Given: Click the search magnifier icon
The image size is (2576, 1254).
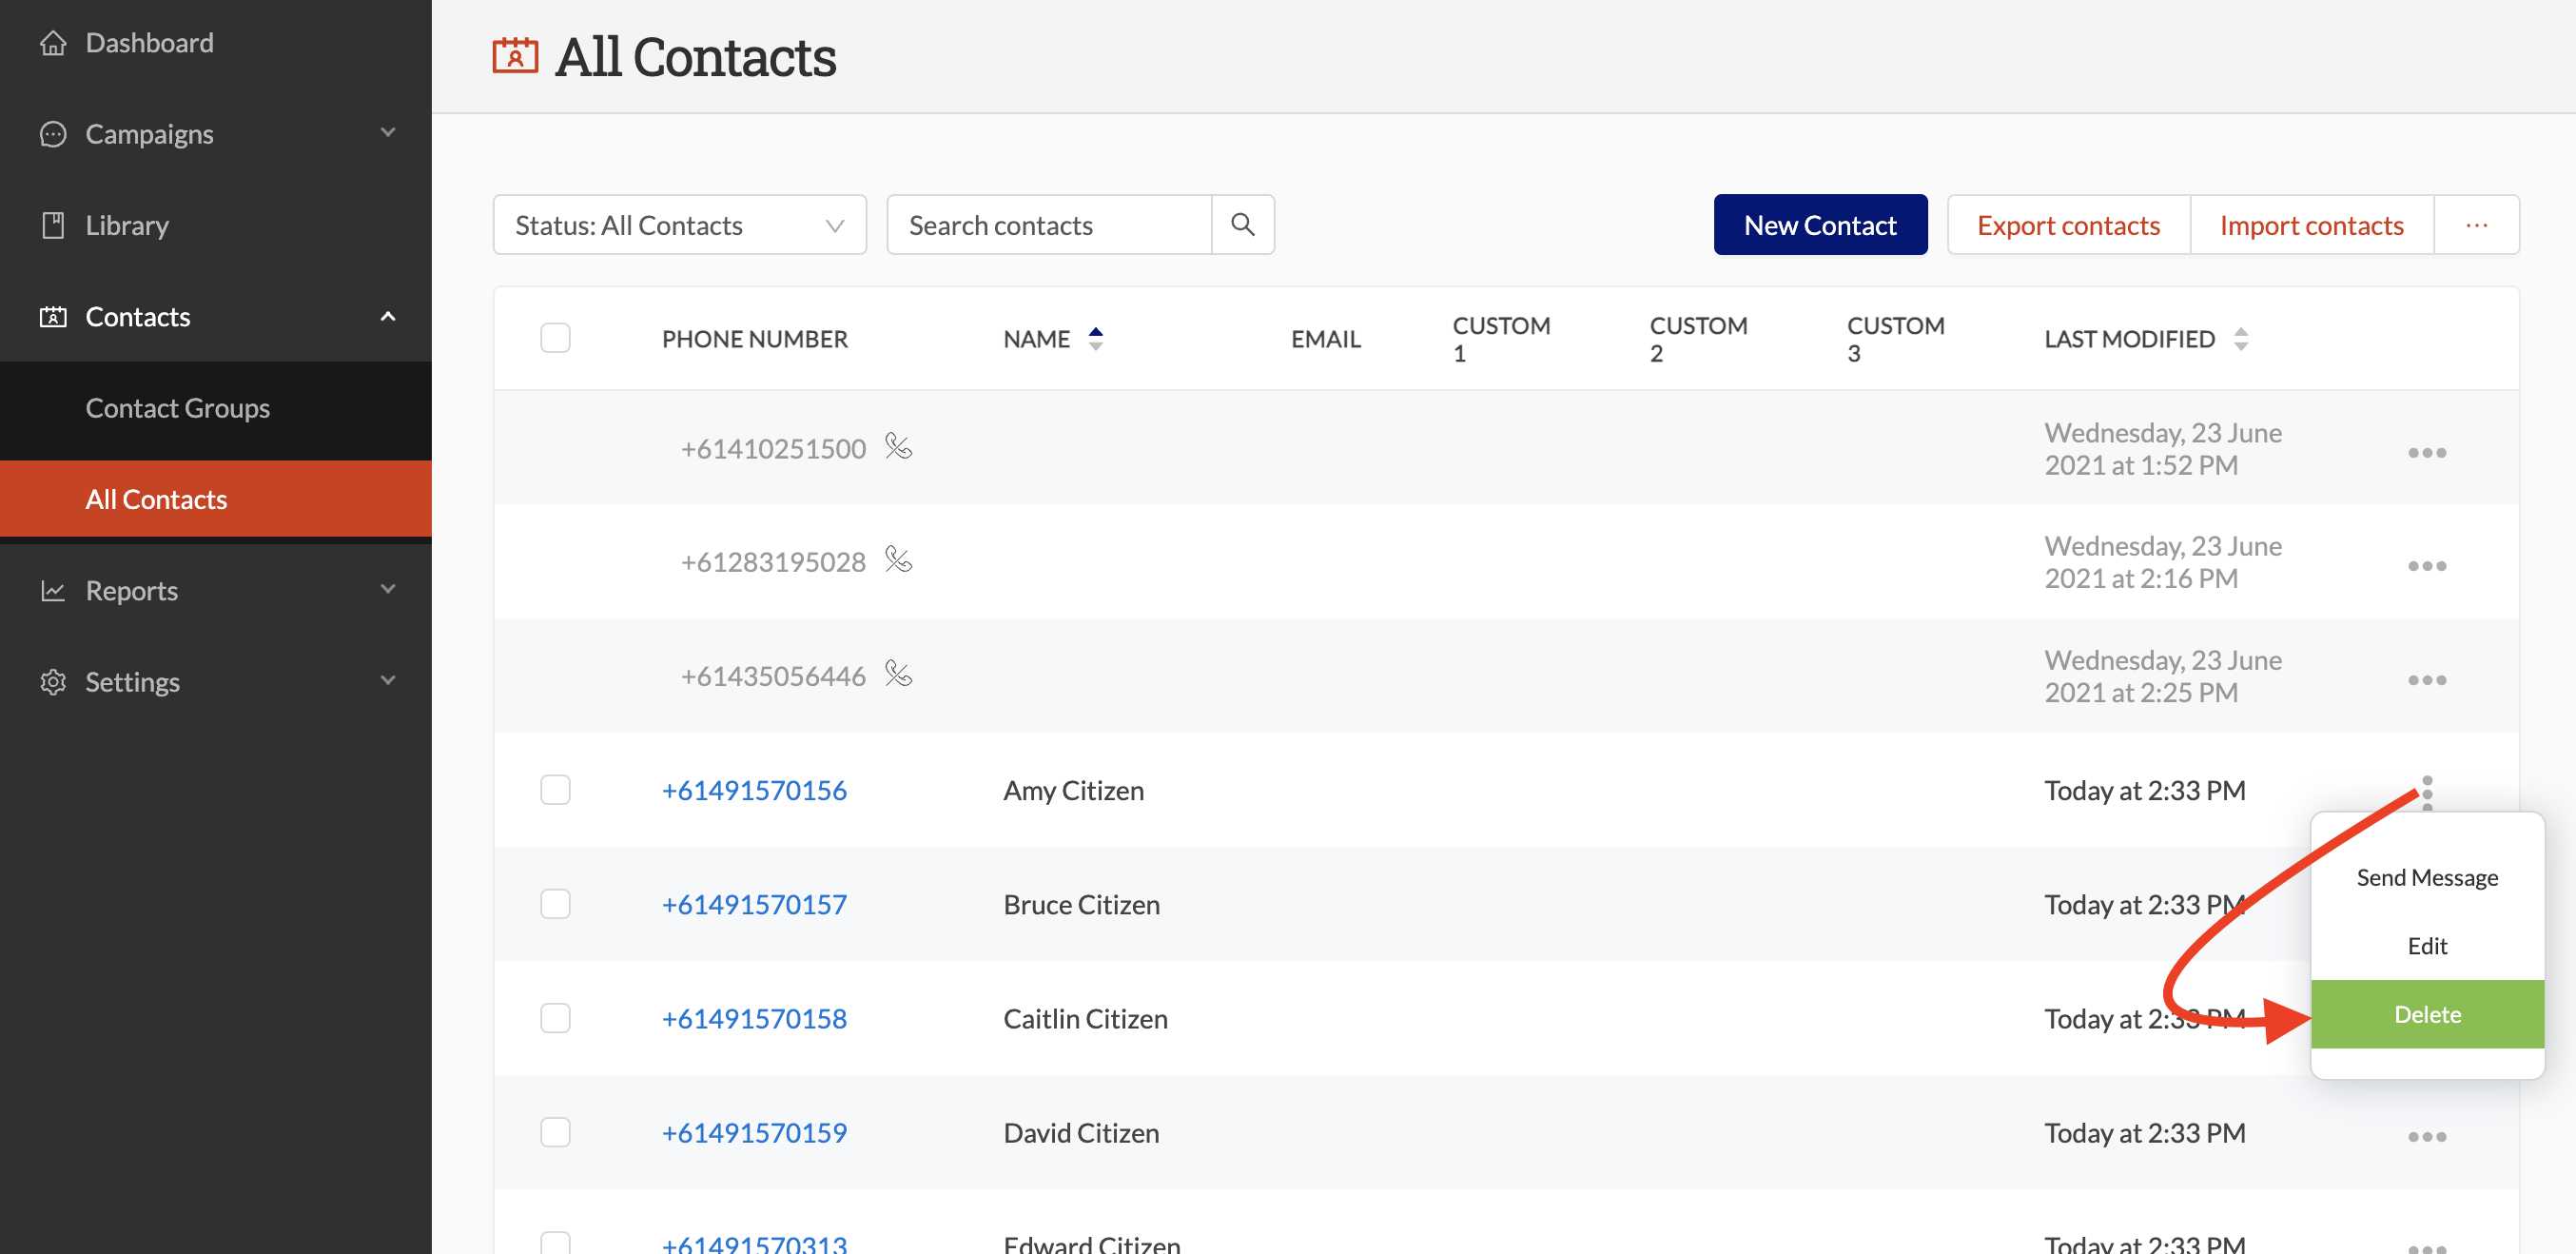Looking at the screenshot, I should [1242, 224].
